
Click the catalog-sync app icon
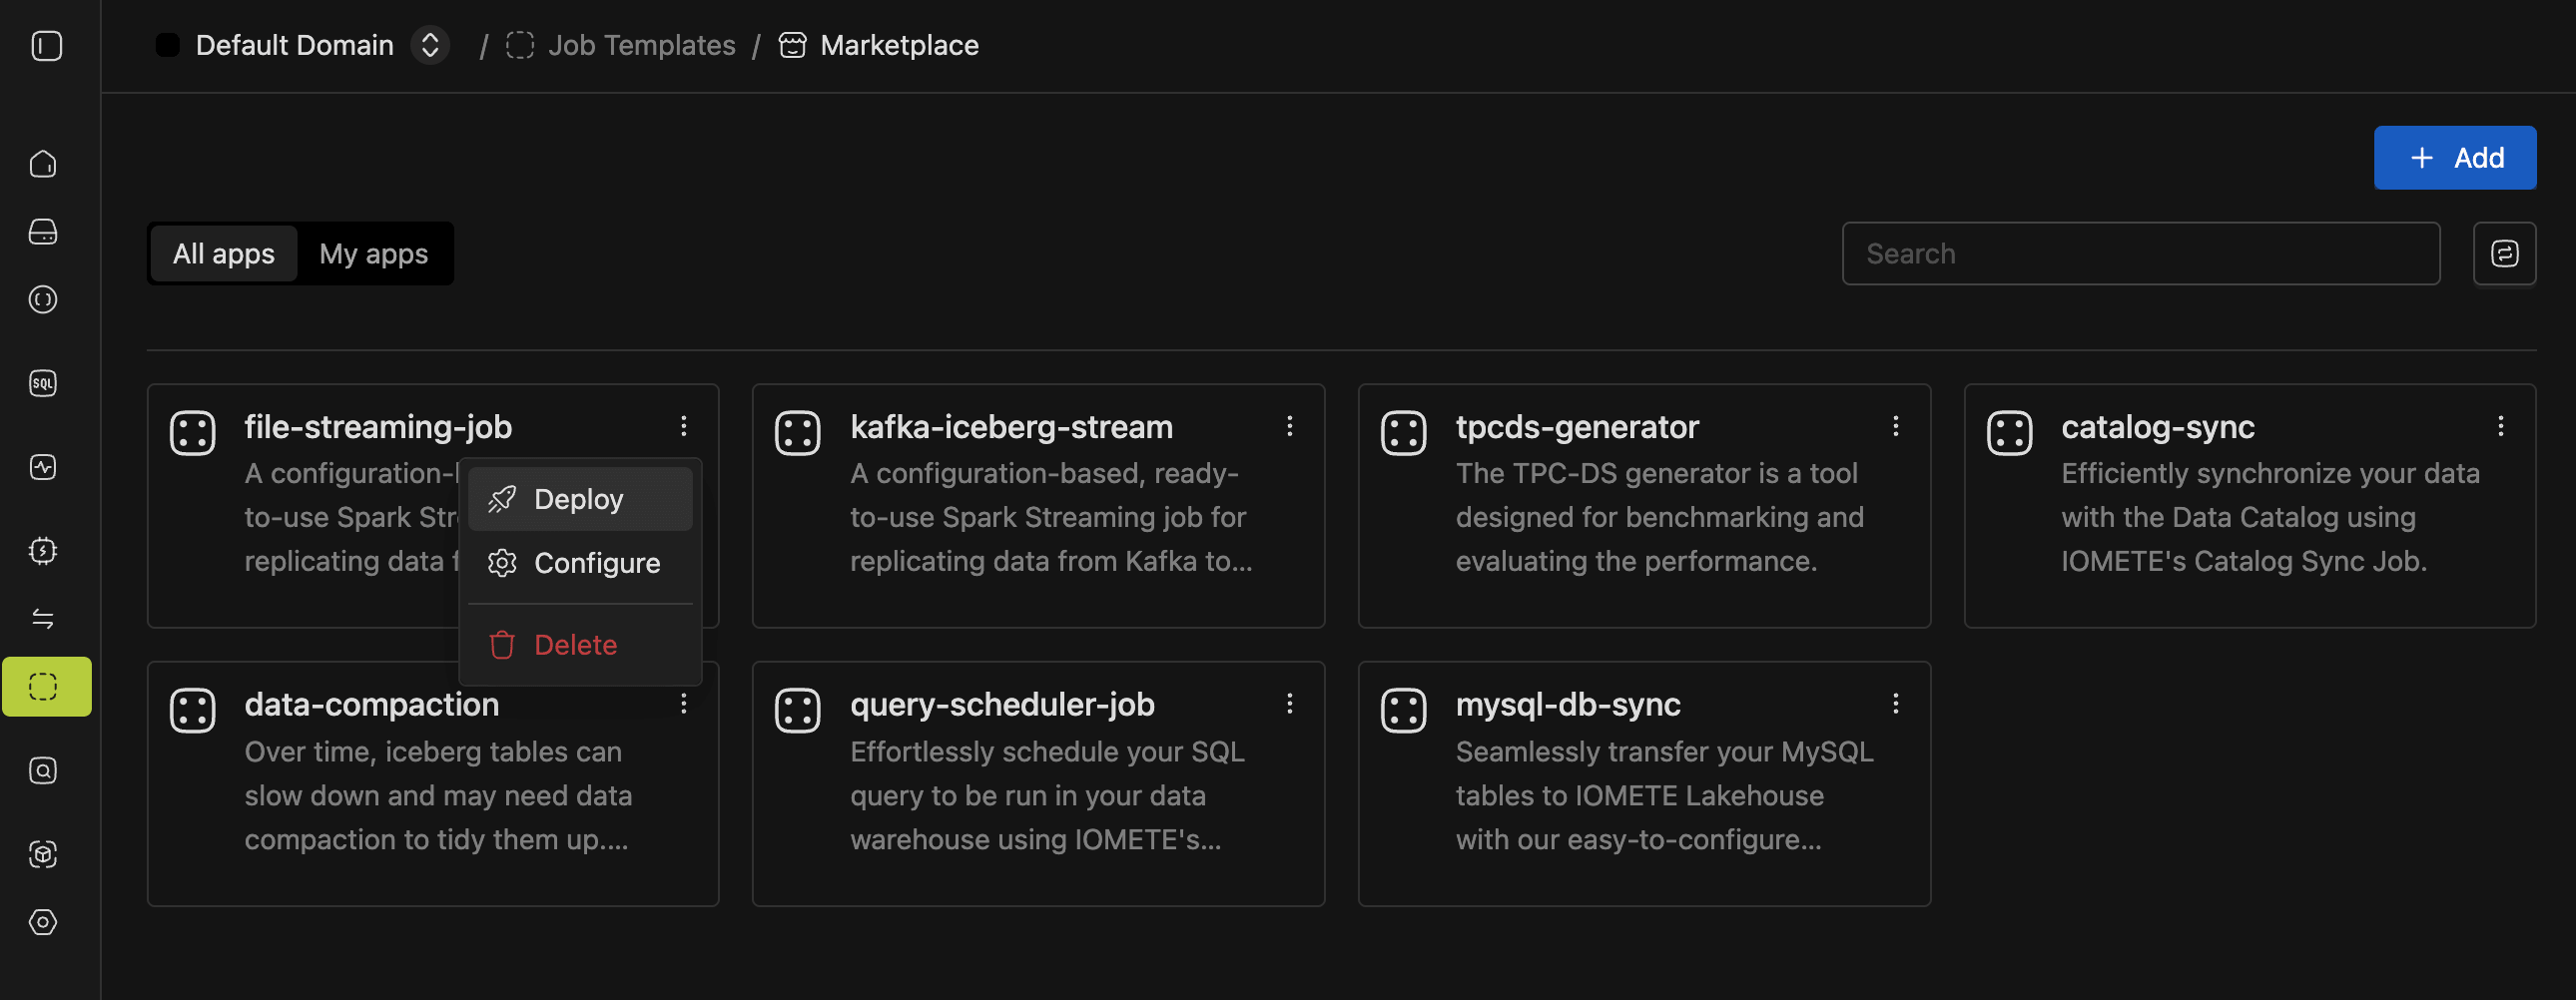pos(2009,433)
